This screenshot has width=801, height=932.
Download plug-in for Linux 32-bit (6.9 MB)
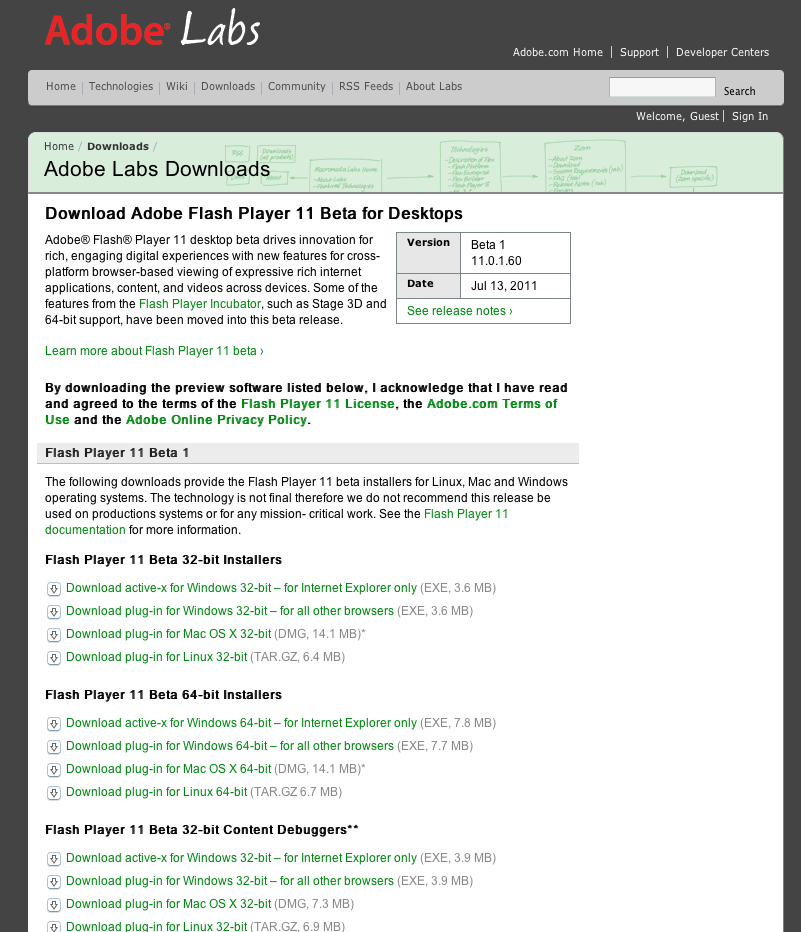click(156, 926)
